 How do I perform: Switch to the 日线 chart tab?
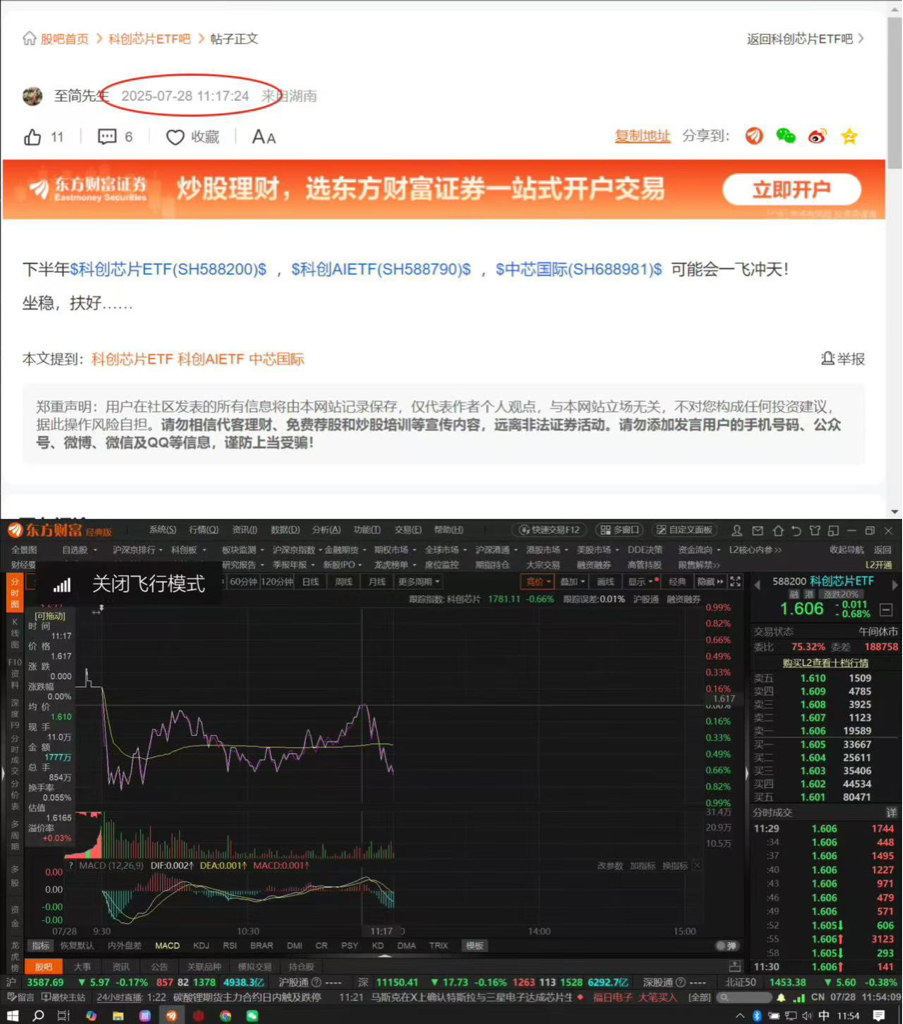coord(311,581)
